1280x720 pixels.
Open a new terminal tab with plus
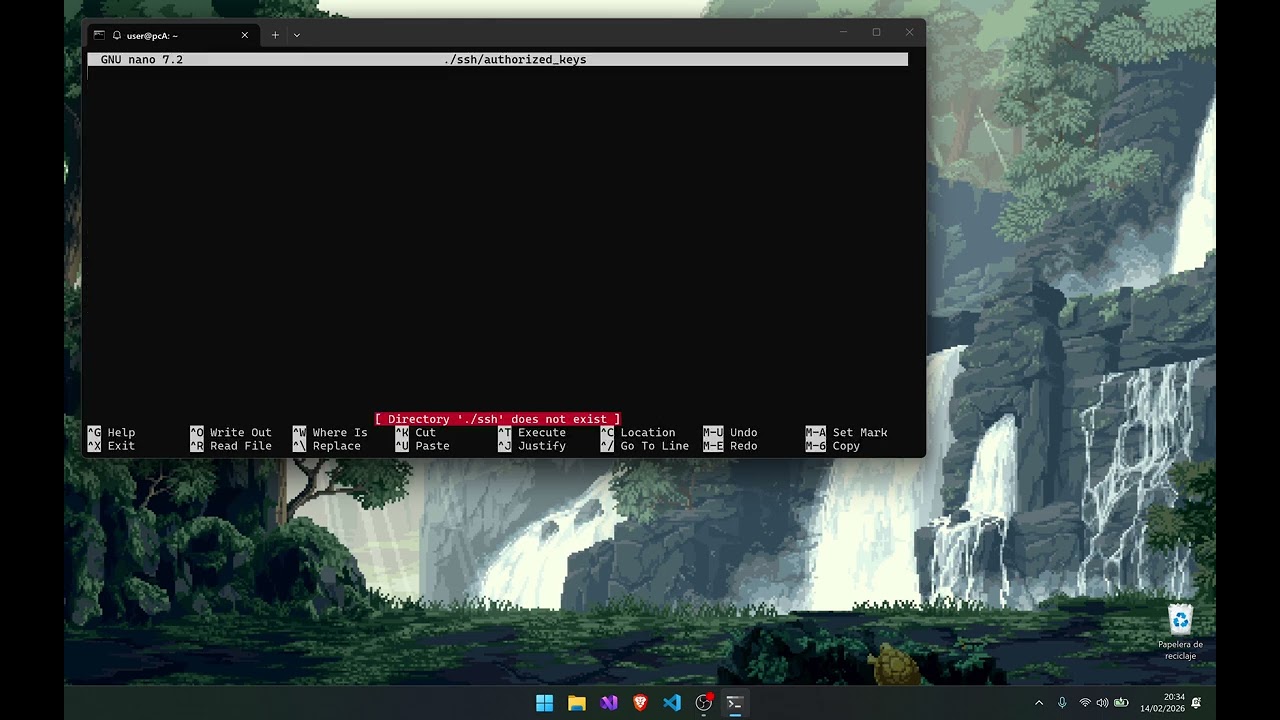[275, 35]
